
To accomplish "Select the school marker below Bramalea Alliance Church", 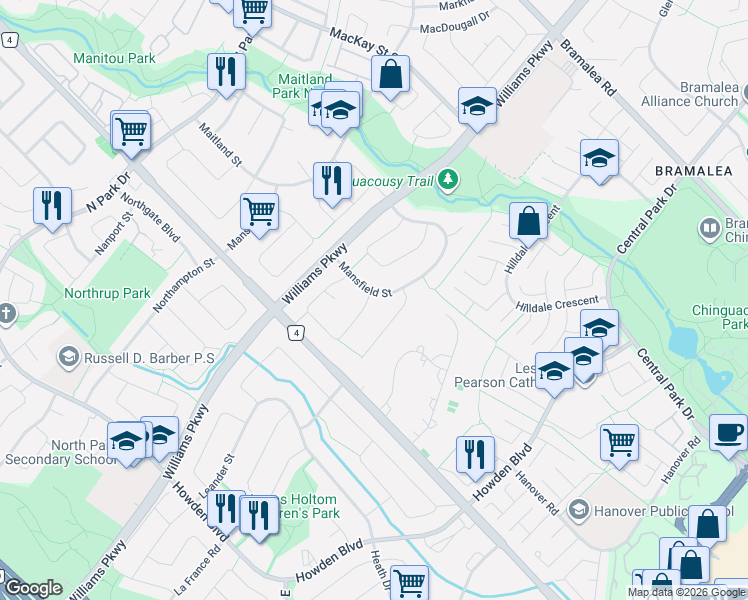I will [x=600, y=159].
